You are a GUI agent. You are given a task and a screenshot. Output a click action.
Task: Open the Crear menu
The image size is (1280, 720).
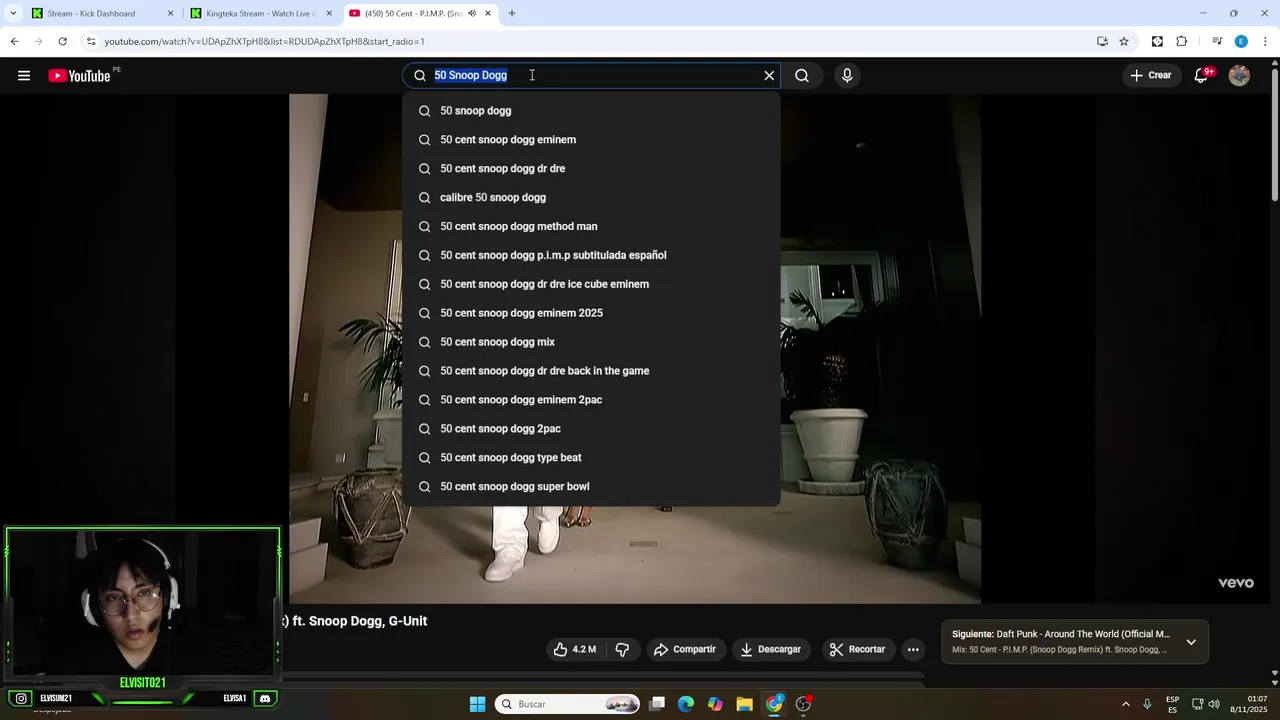click(1150, 76)
